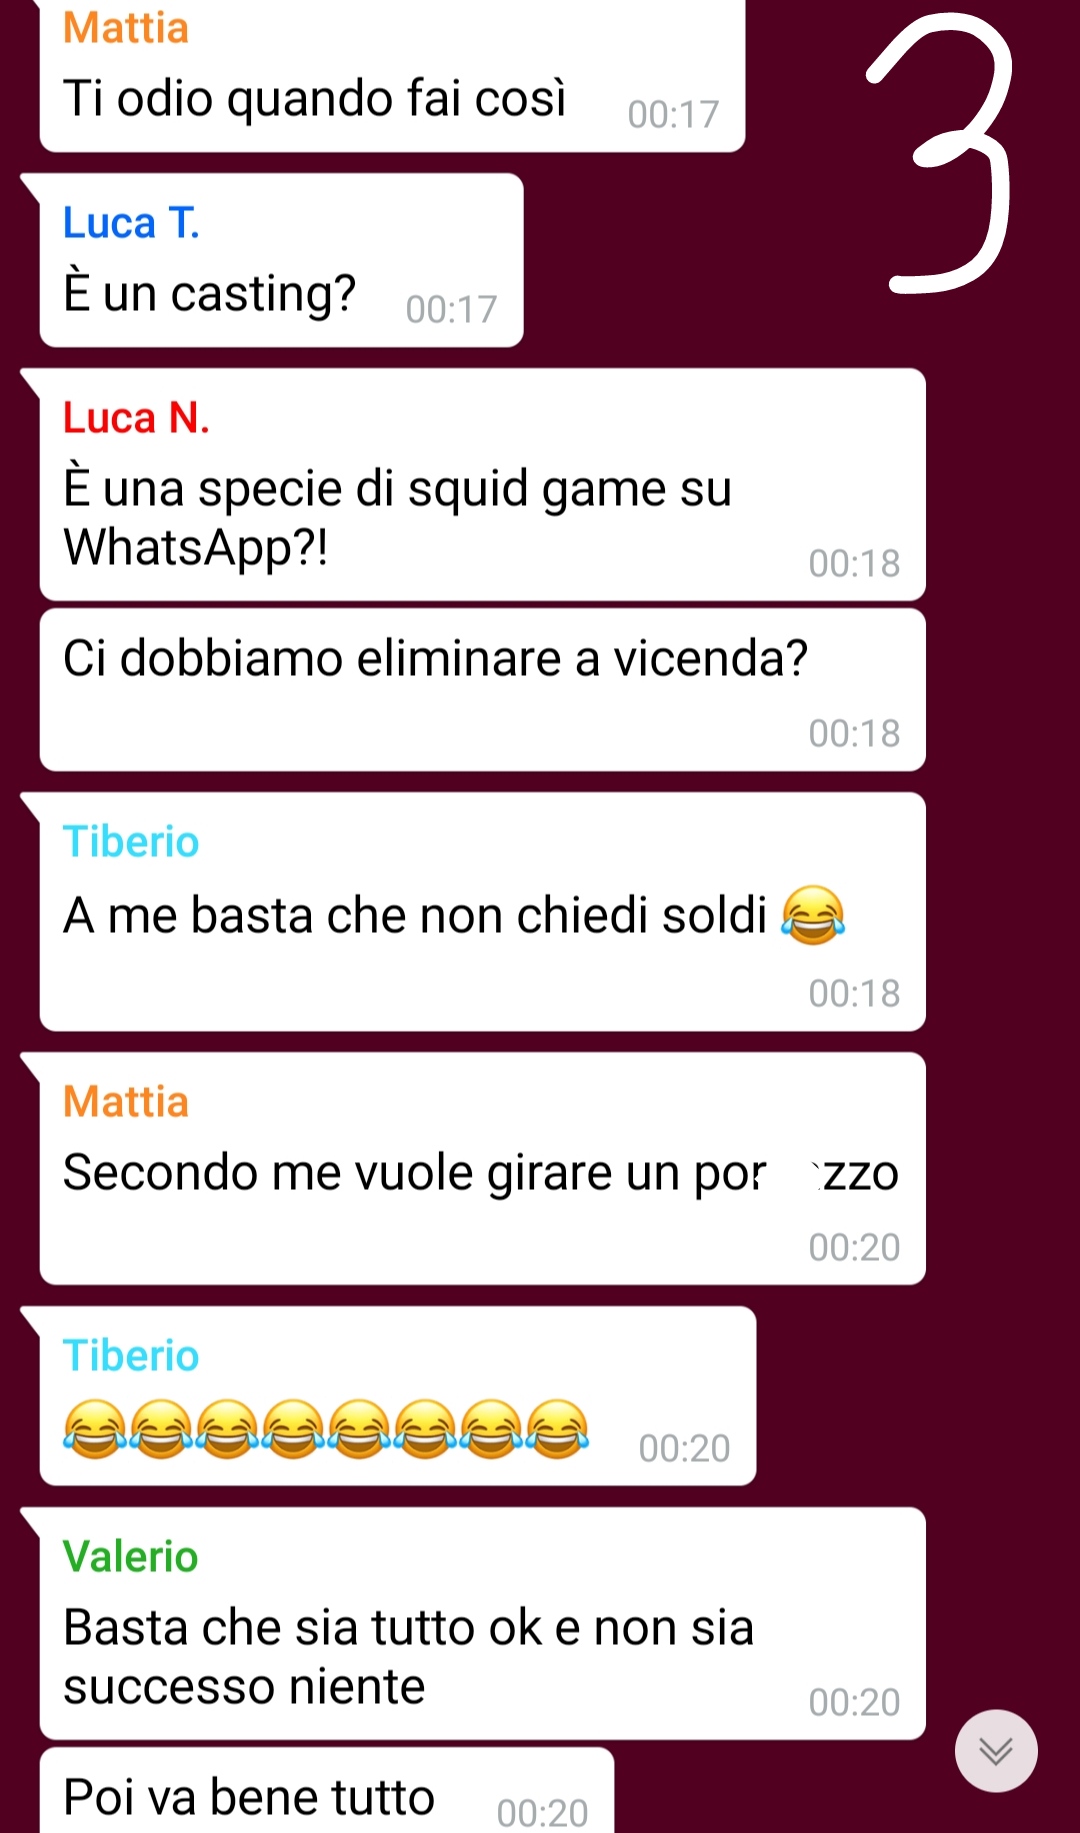Select 'A me basta che non chiedi soldi' message

click(482, 912)
